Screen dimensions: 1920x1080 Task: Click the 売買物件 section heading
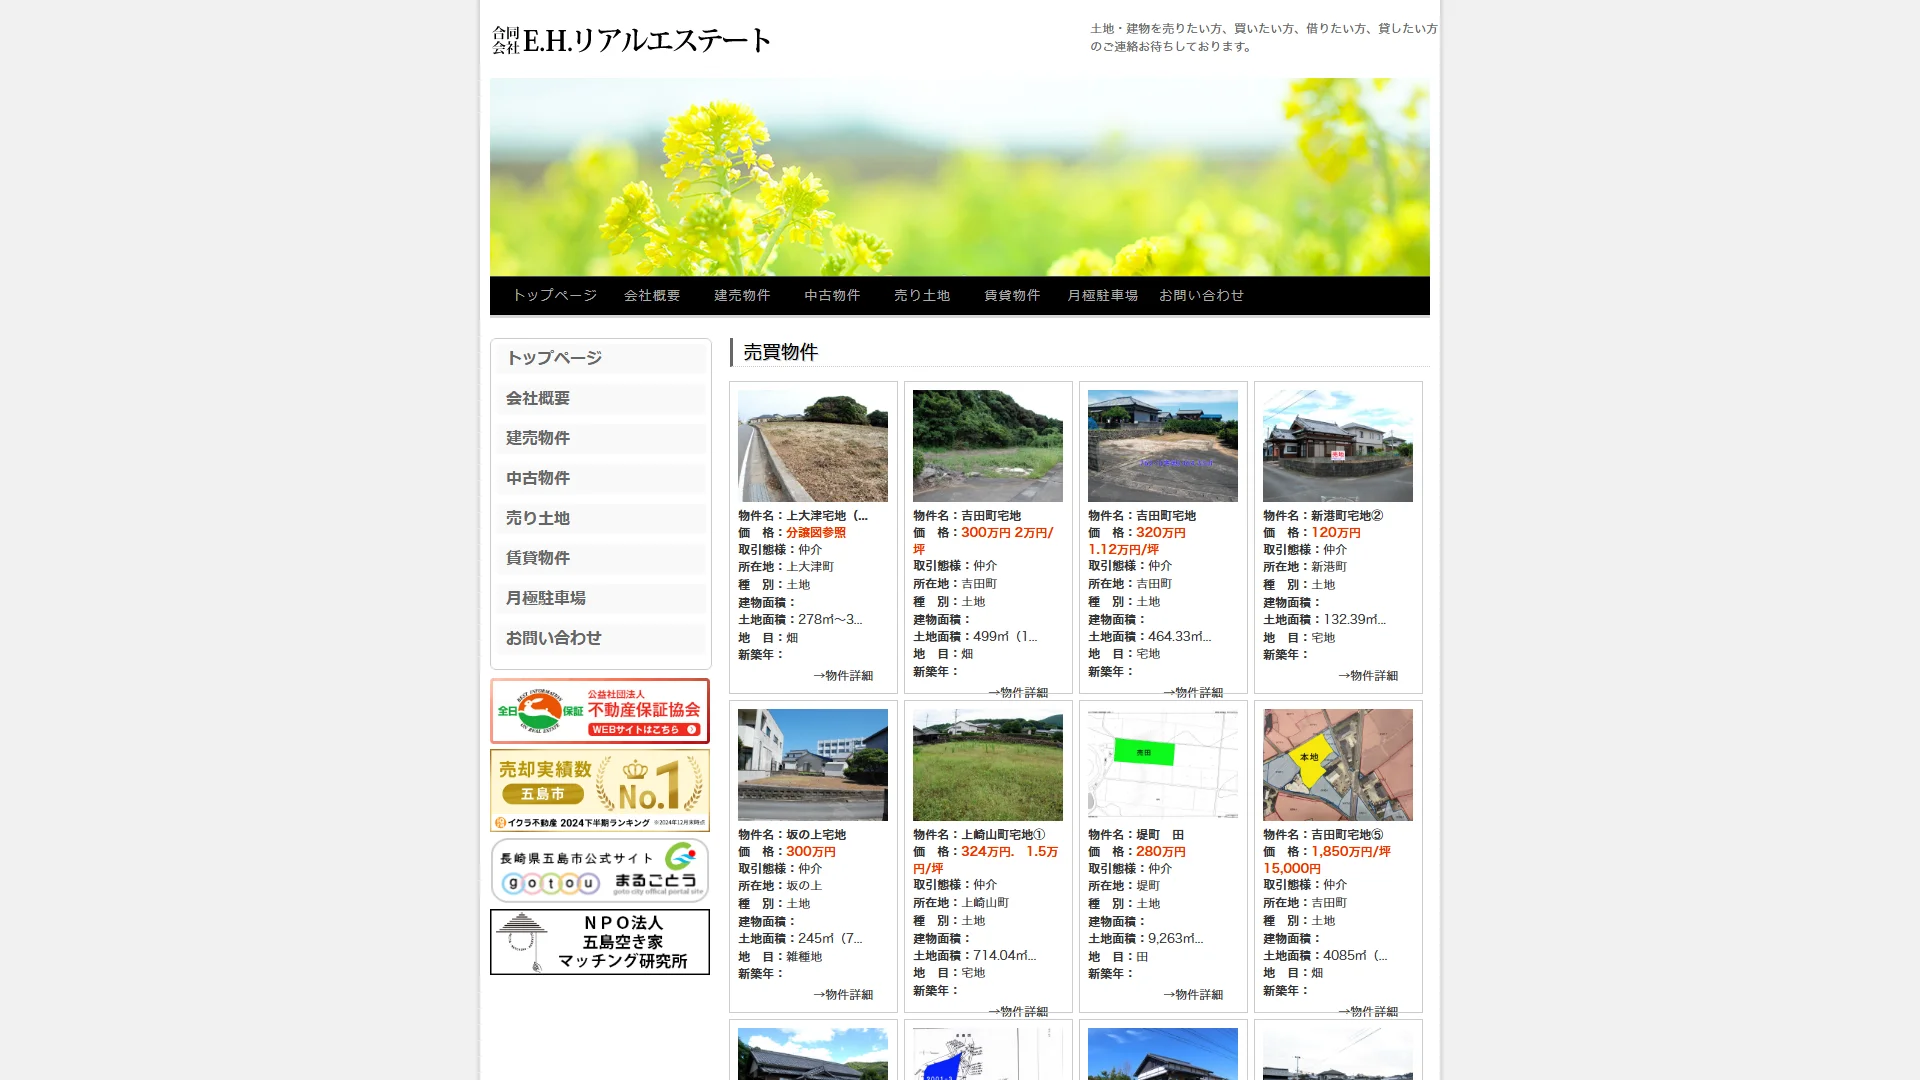click(781, 352)
